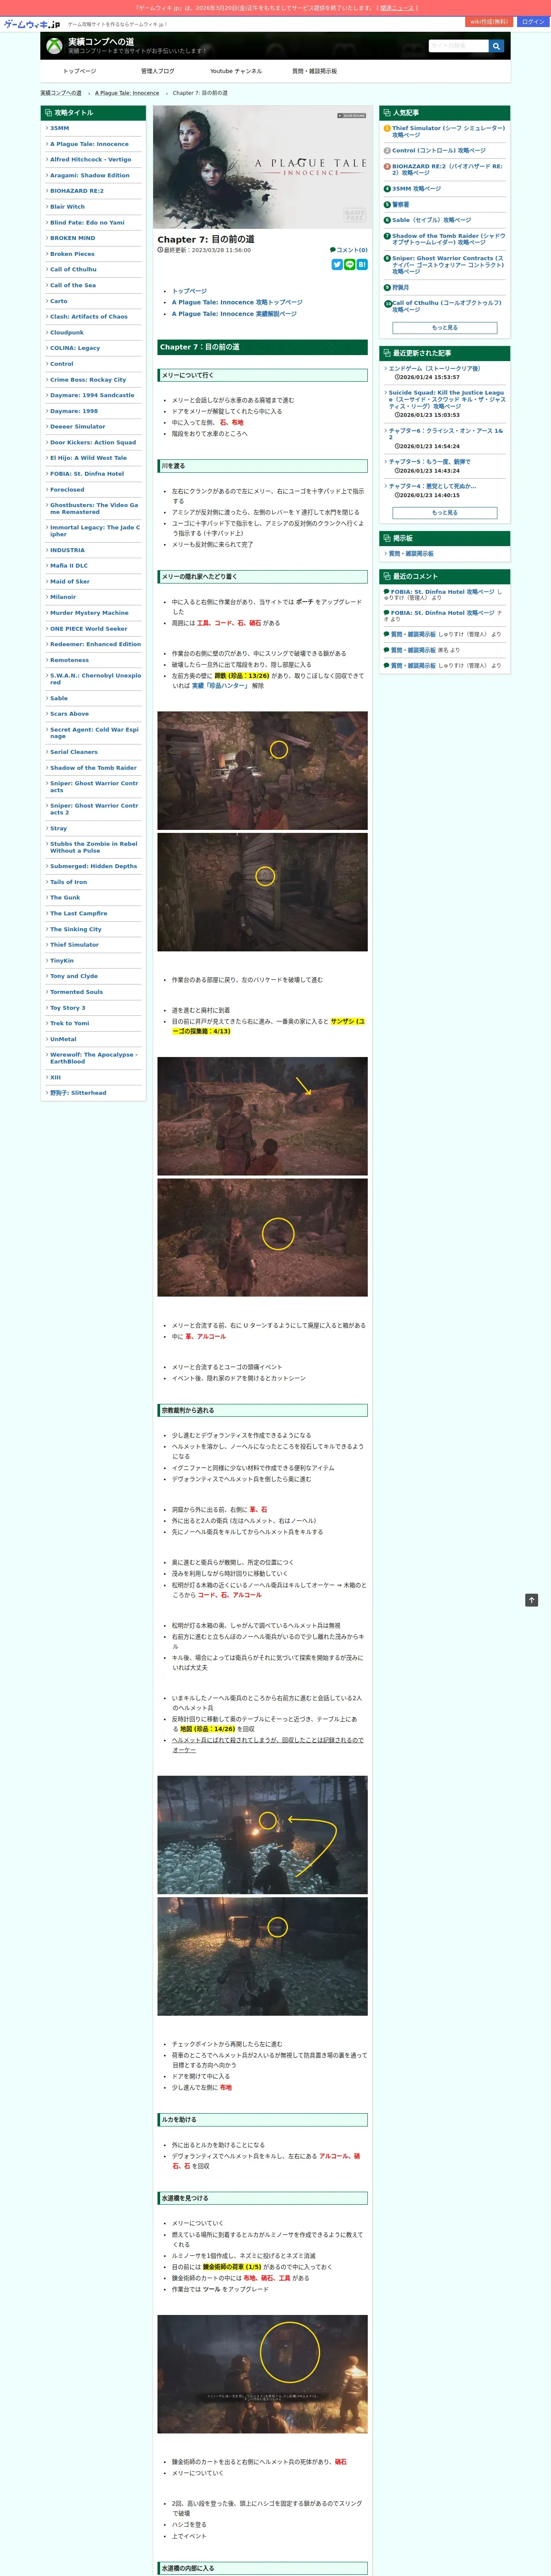The width and height of the screenshot is (551, 2576).
Task: Open the 管理人ブログ navigation tab
Action: click(157, 71)
